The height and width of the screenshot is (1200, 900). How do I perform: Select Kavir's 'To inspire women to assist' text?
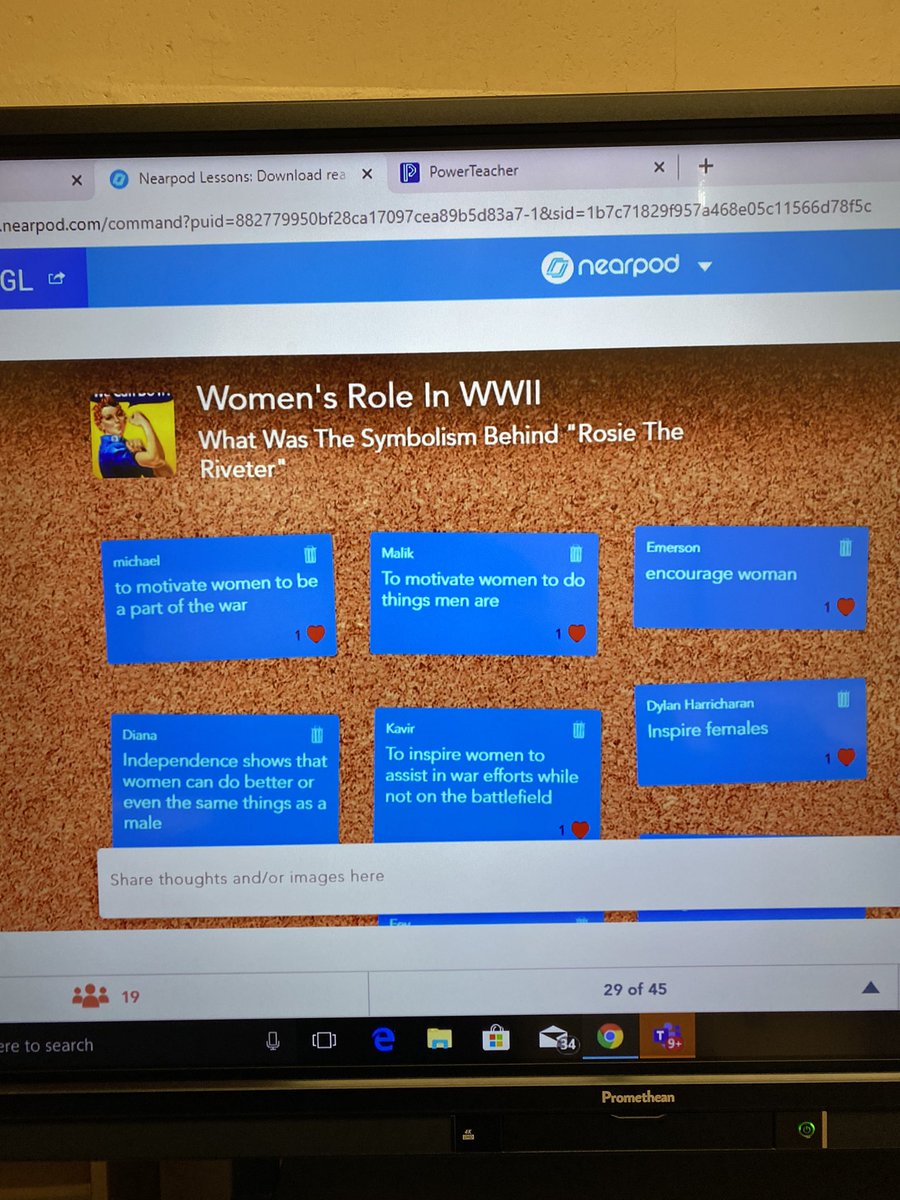(x=482, y=776)
